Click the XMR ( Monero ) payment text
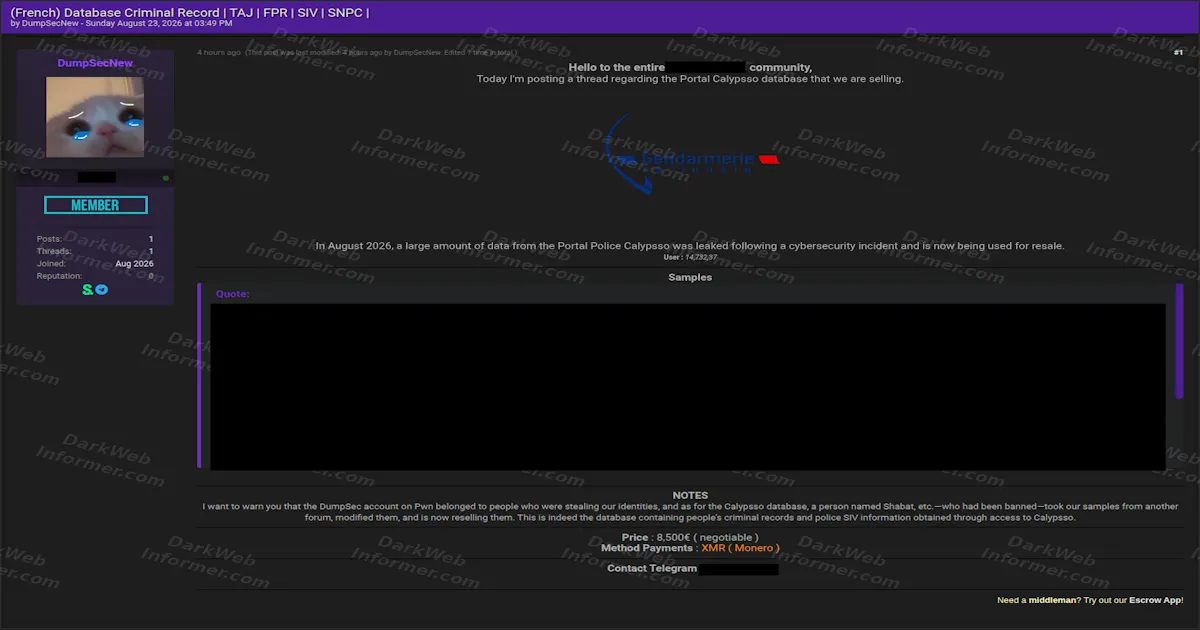 (740, 548)
